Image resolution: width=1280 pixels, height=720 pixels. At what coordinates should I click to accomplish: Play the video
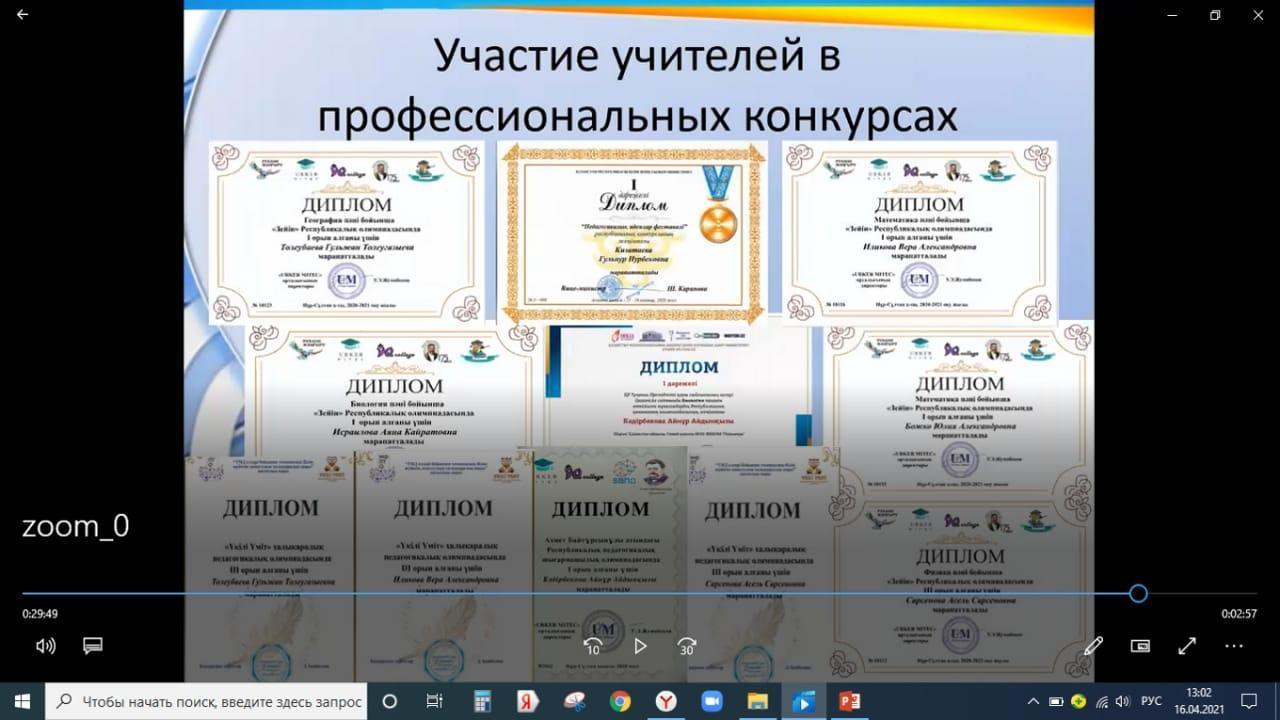[x=640, y=646]
